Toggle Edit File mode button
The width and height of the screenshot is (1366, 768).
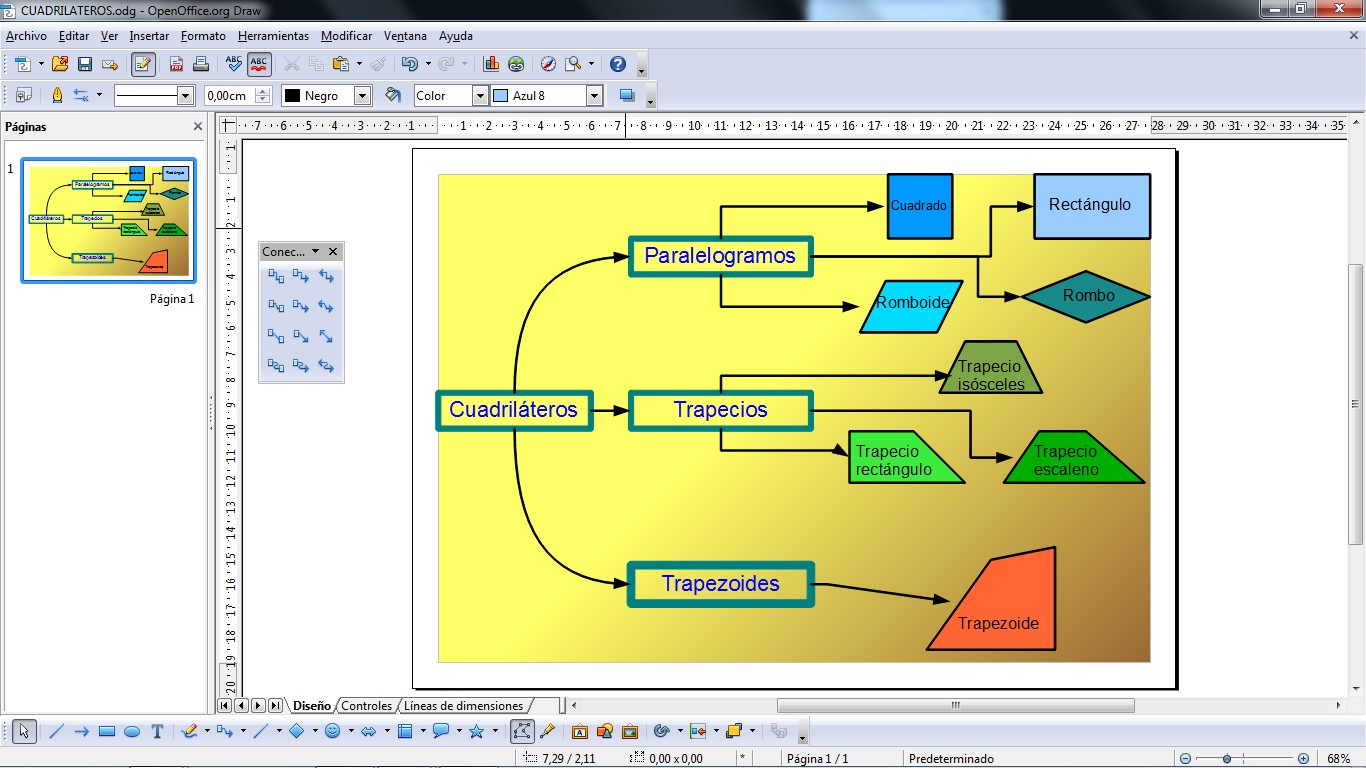click(x=143, y=64)
